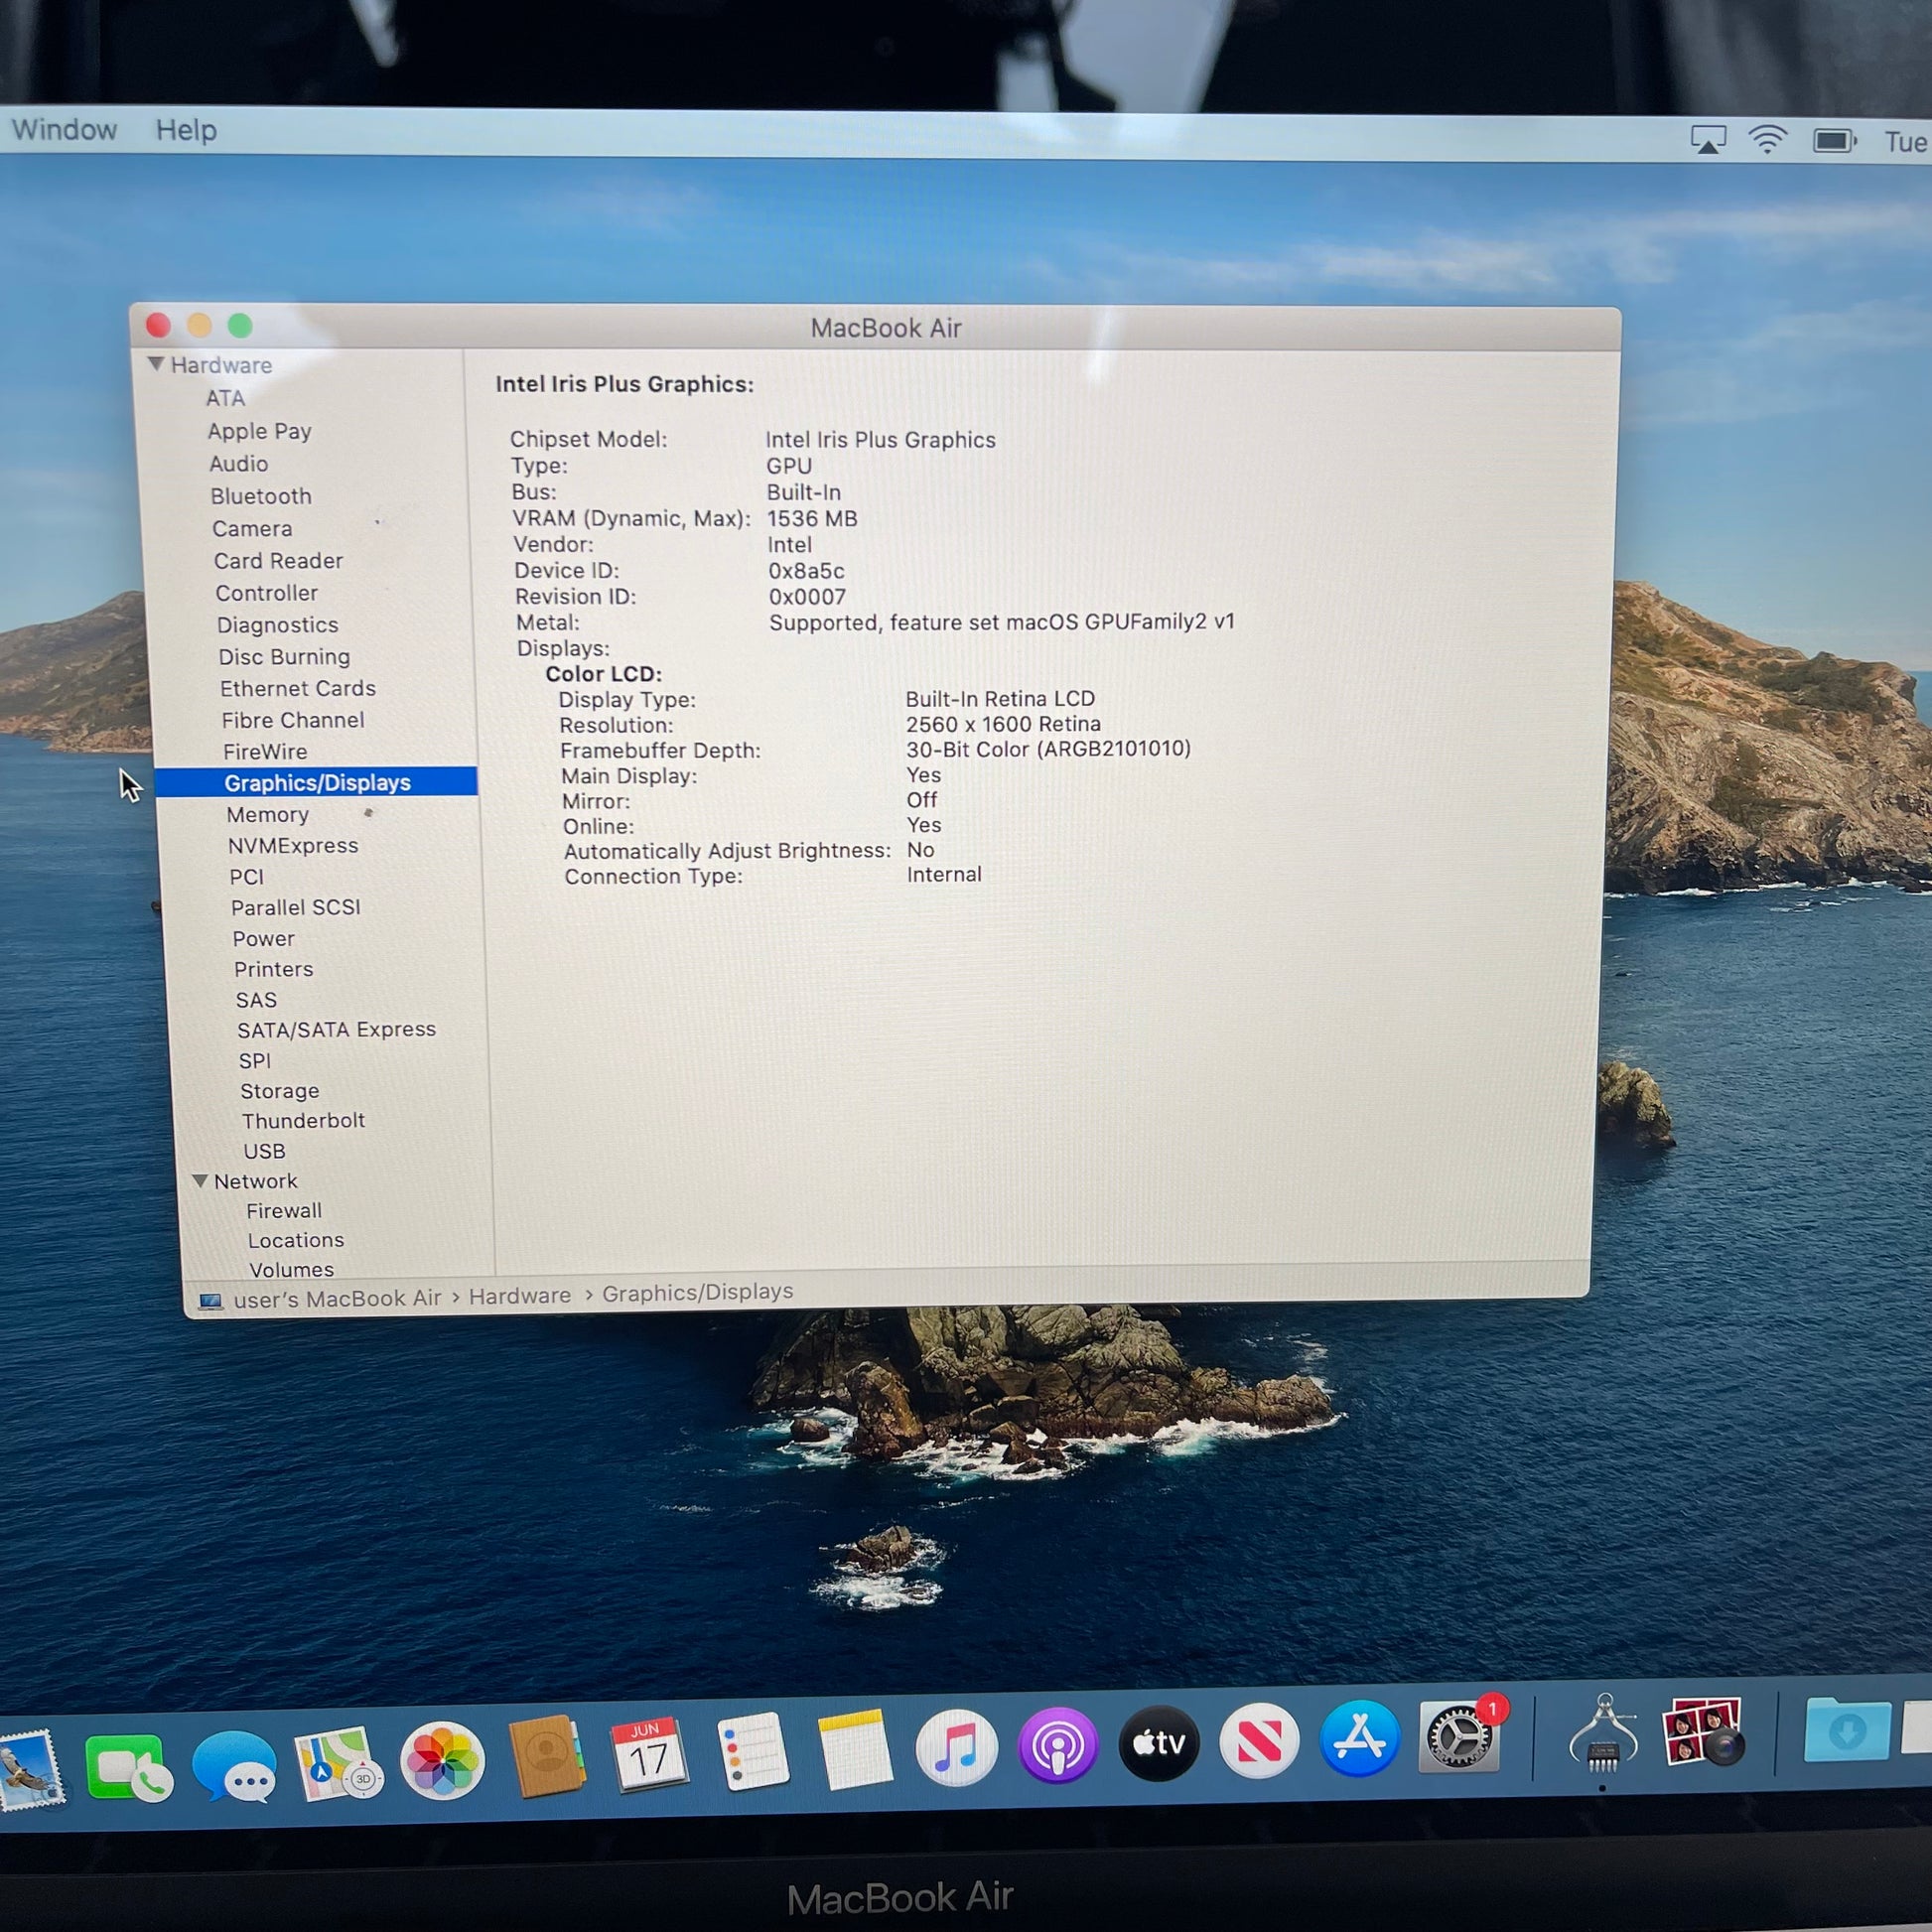1932x1932 pixels.
Task: Select Storage in the sidebar
Action: [x=279, y=1091]
